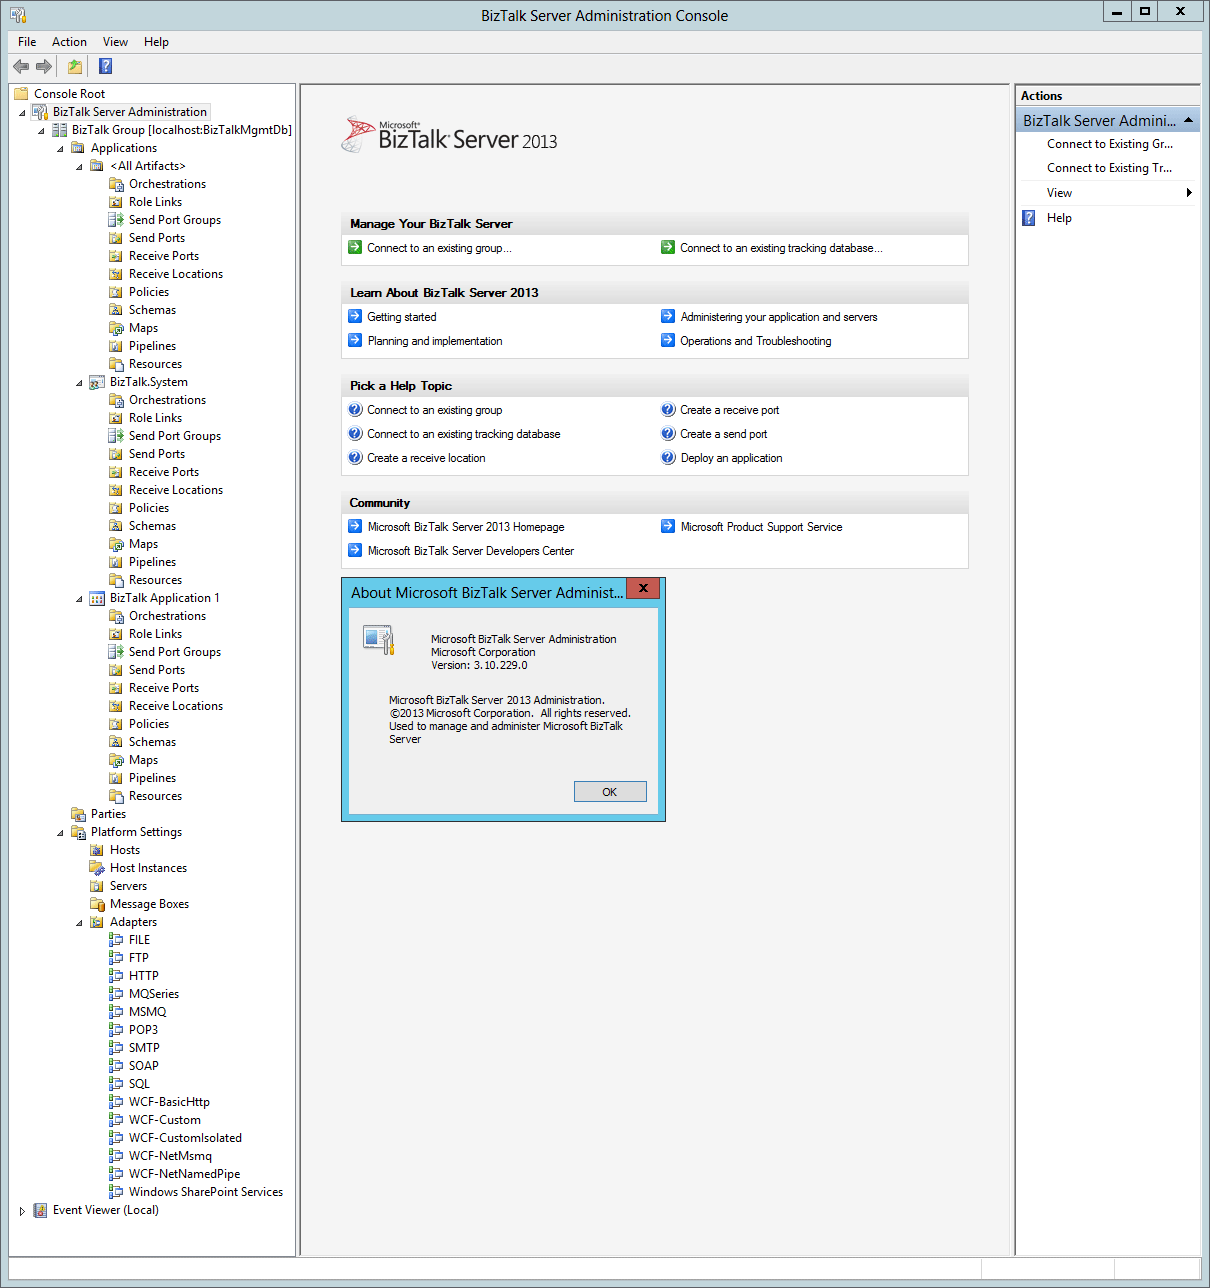Open the View menu
This screenshot has height=1288, width=1210.
[115, 42]
